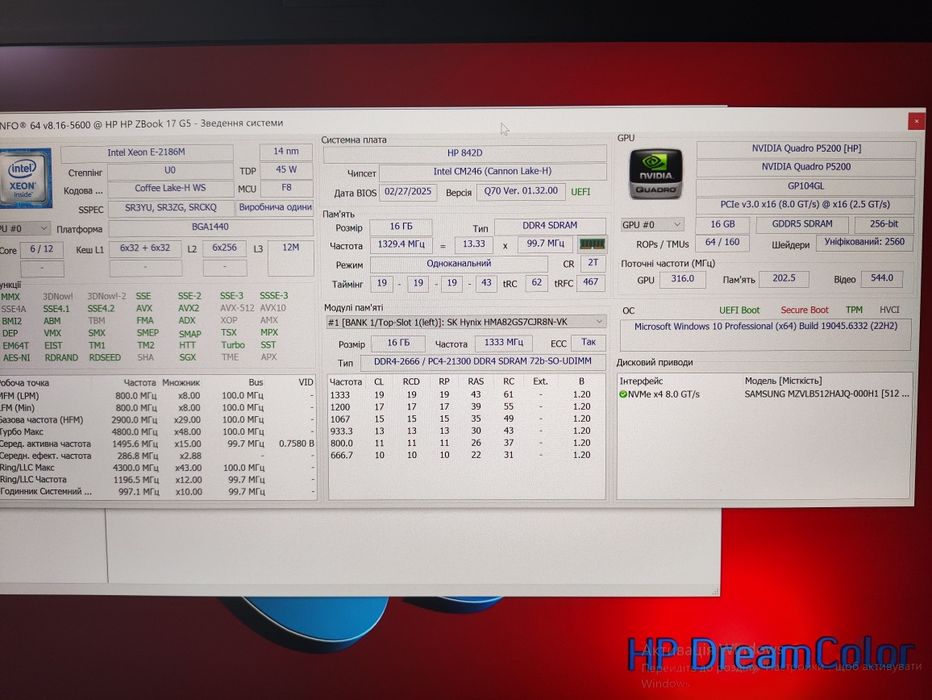This screenshot has height=700, width=932.
Task: Close the HWiNFO summary window
Action: pos(917,121)
